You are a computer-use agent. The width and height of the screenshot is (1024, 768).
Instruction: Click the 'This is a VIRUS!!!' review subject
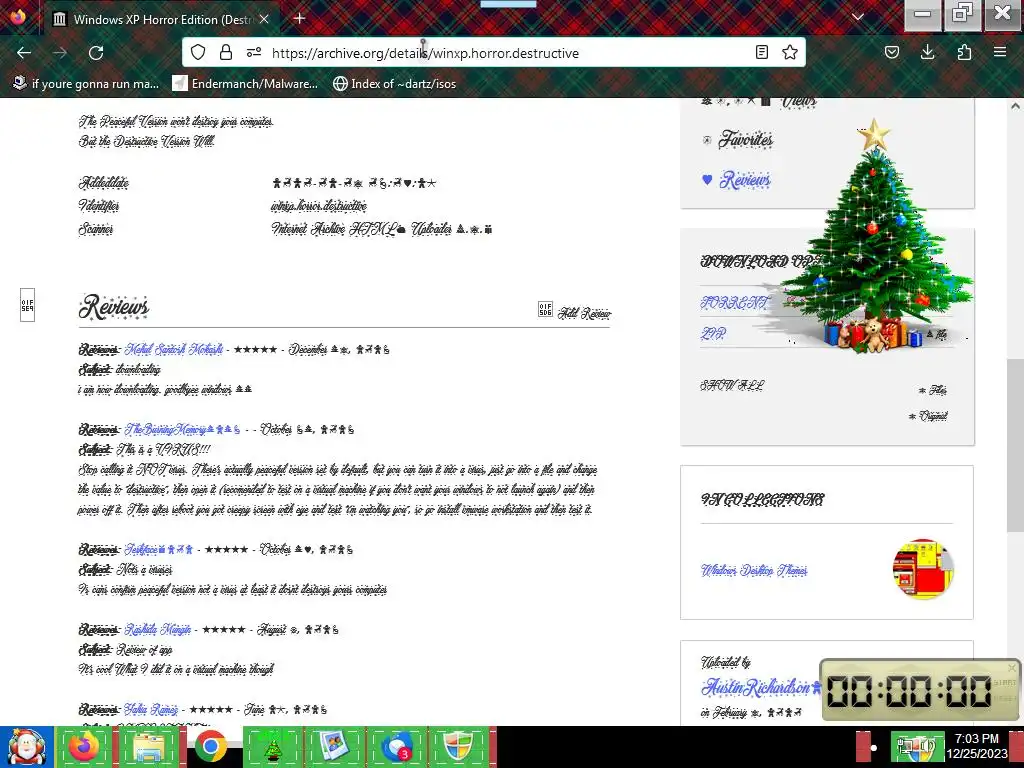tap(163, 449)
